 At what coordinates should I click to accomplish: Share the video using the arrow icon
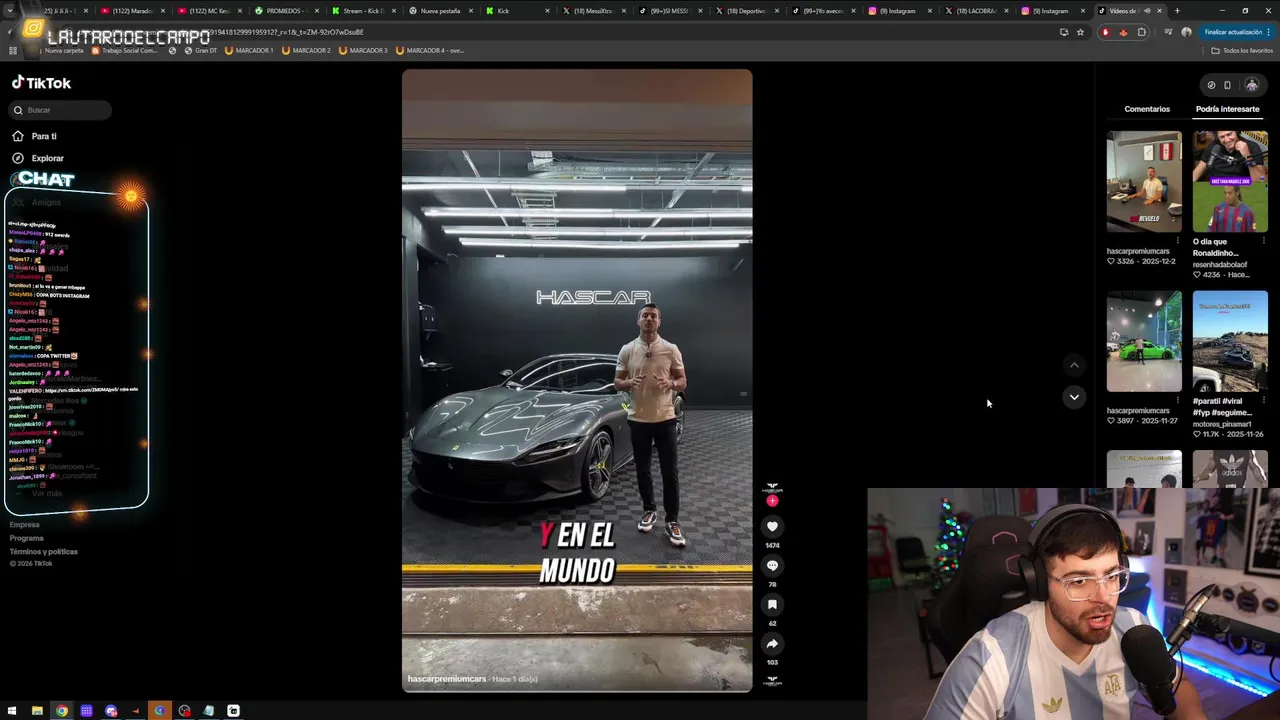click(772, 643)
